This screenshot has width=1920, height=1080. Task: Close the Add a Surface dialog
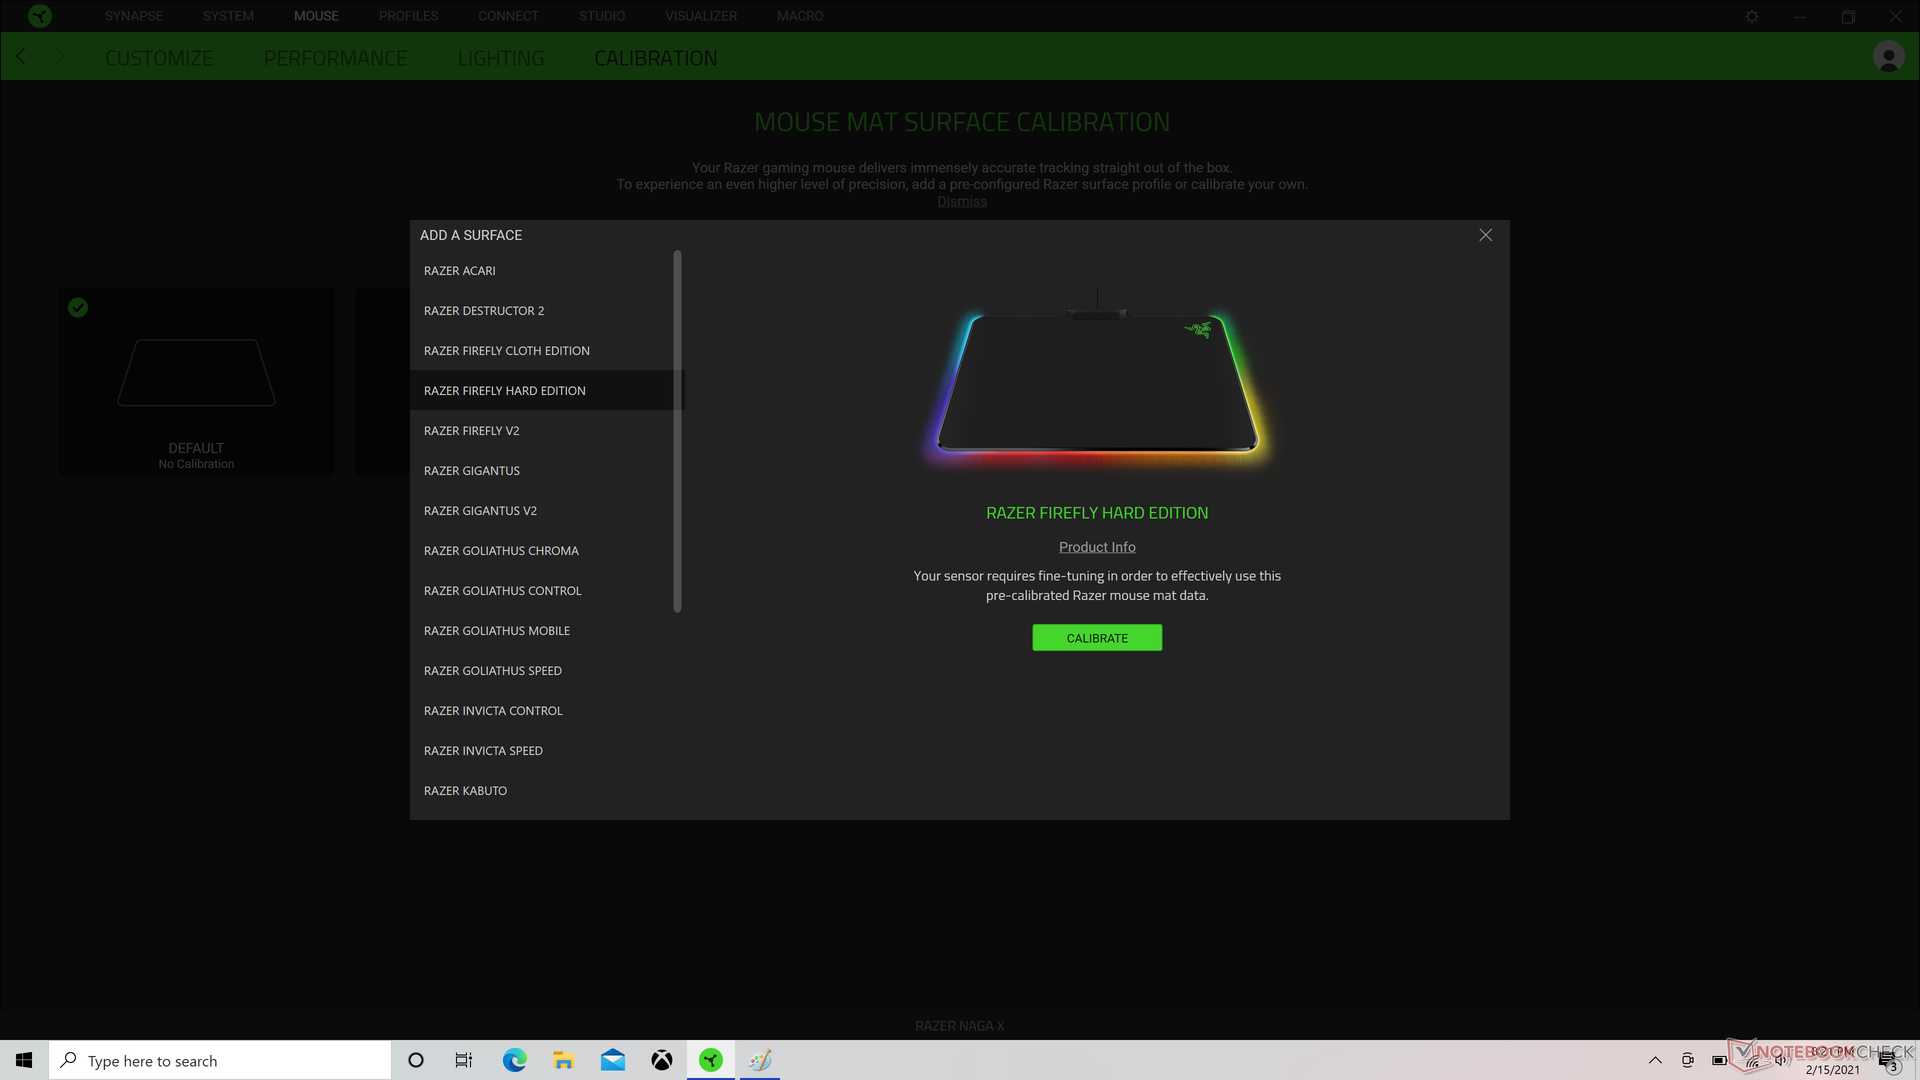click(x=1485, y=235)
